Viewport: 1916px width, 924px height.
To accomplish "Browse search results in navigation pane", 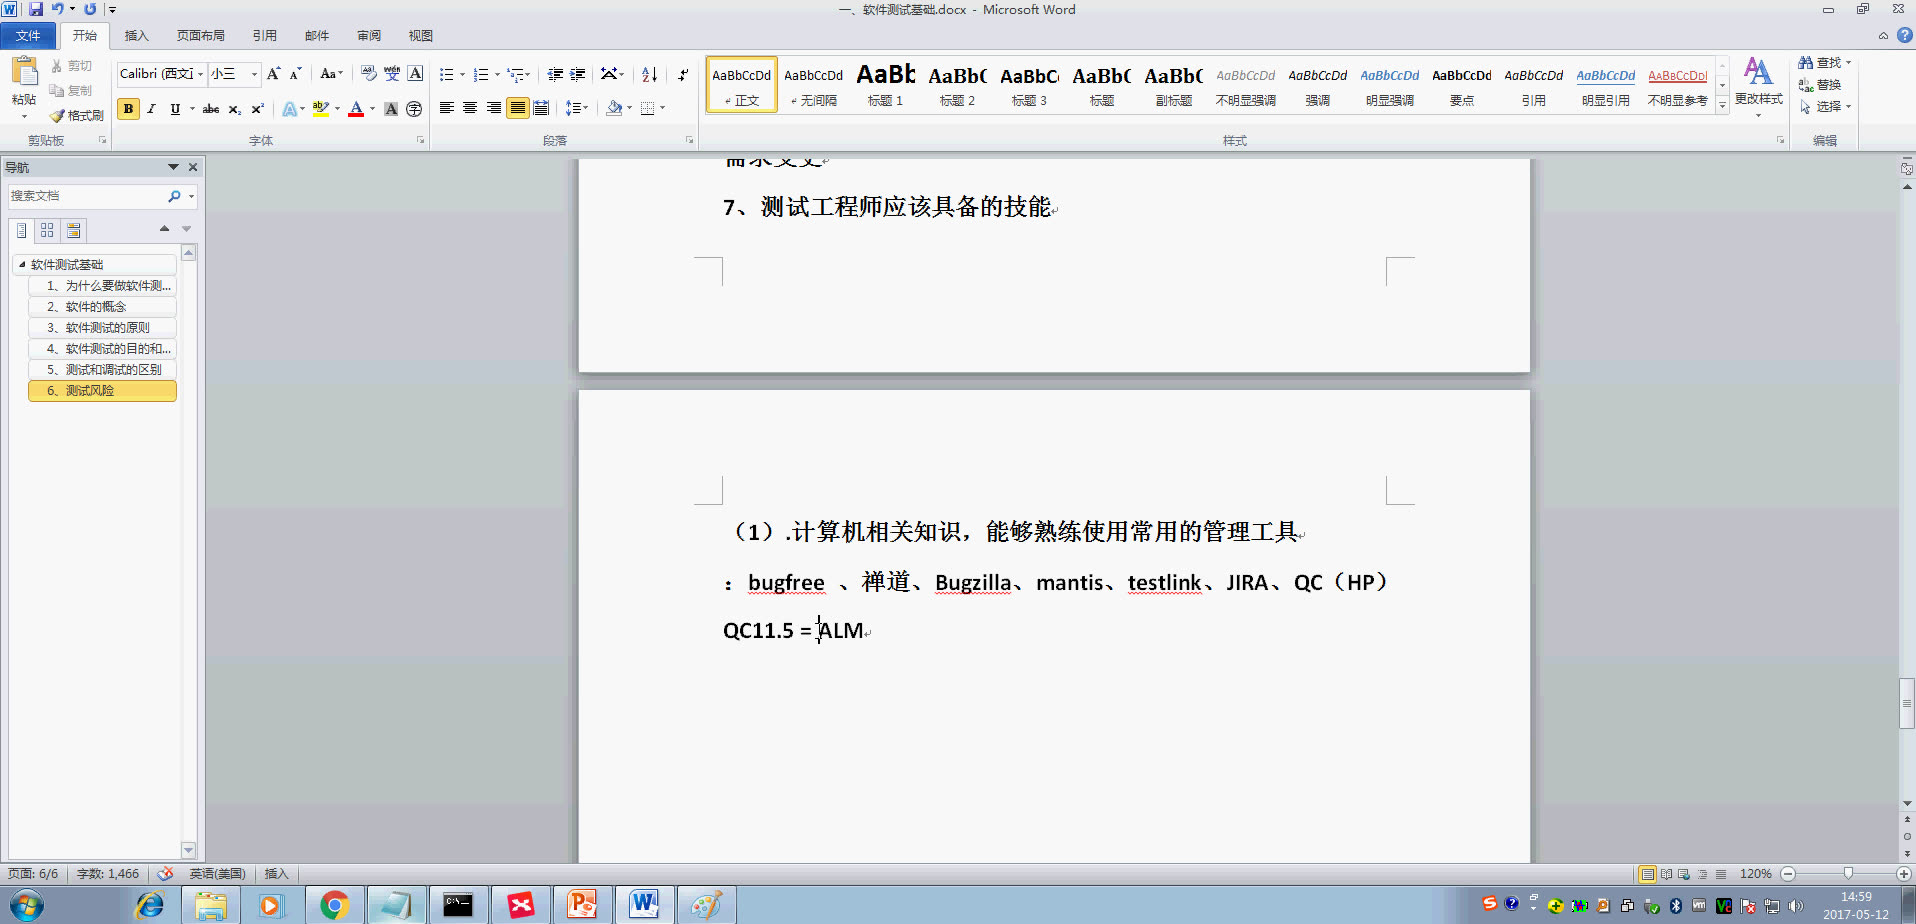I will tap(73, 230).
